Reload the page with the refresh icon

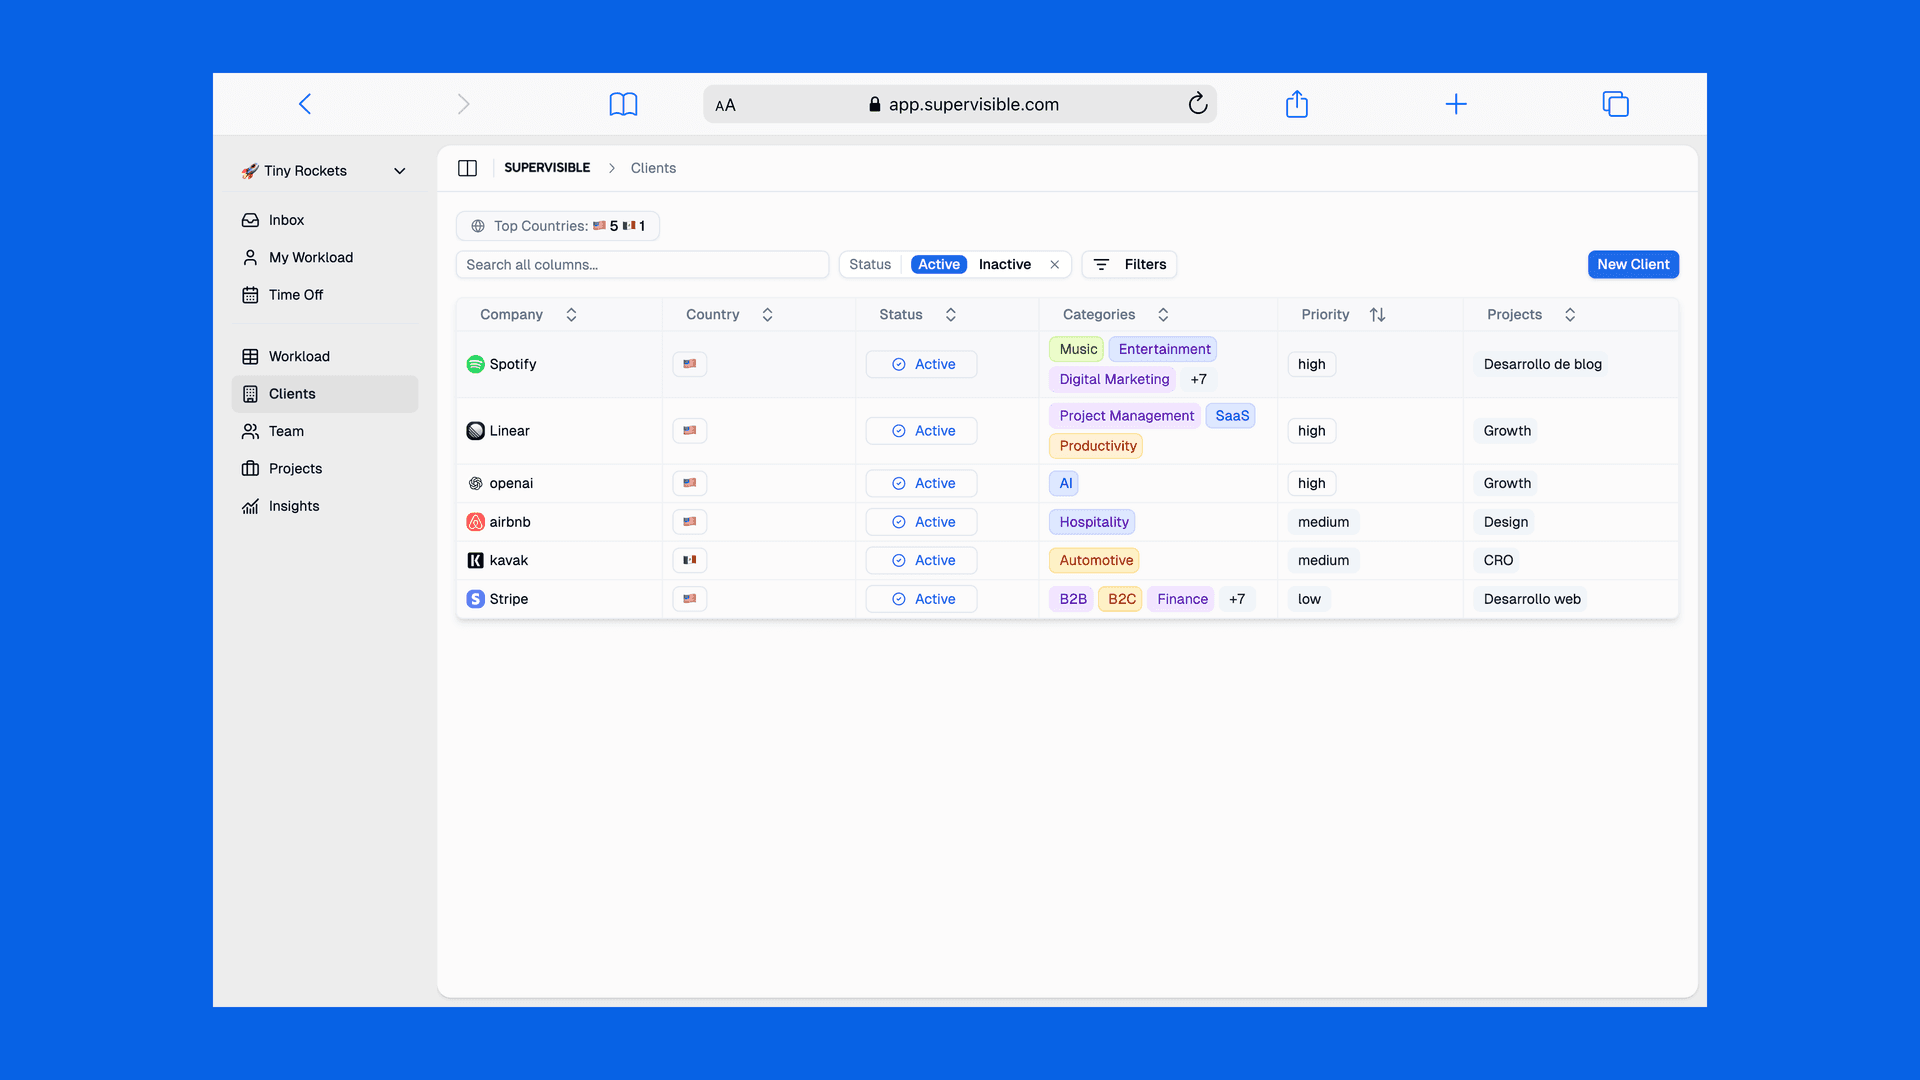click(x=1197, y=104)
